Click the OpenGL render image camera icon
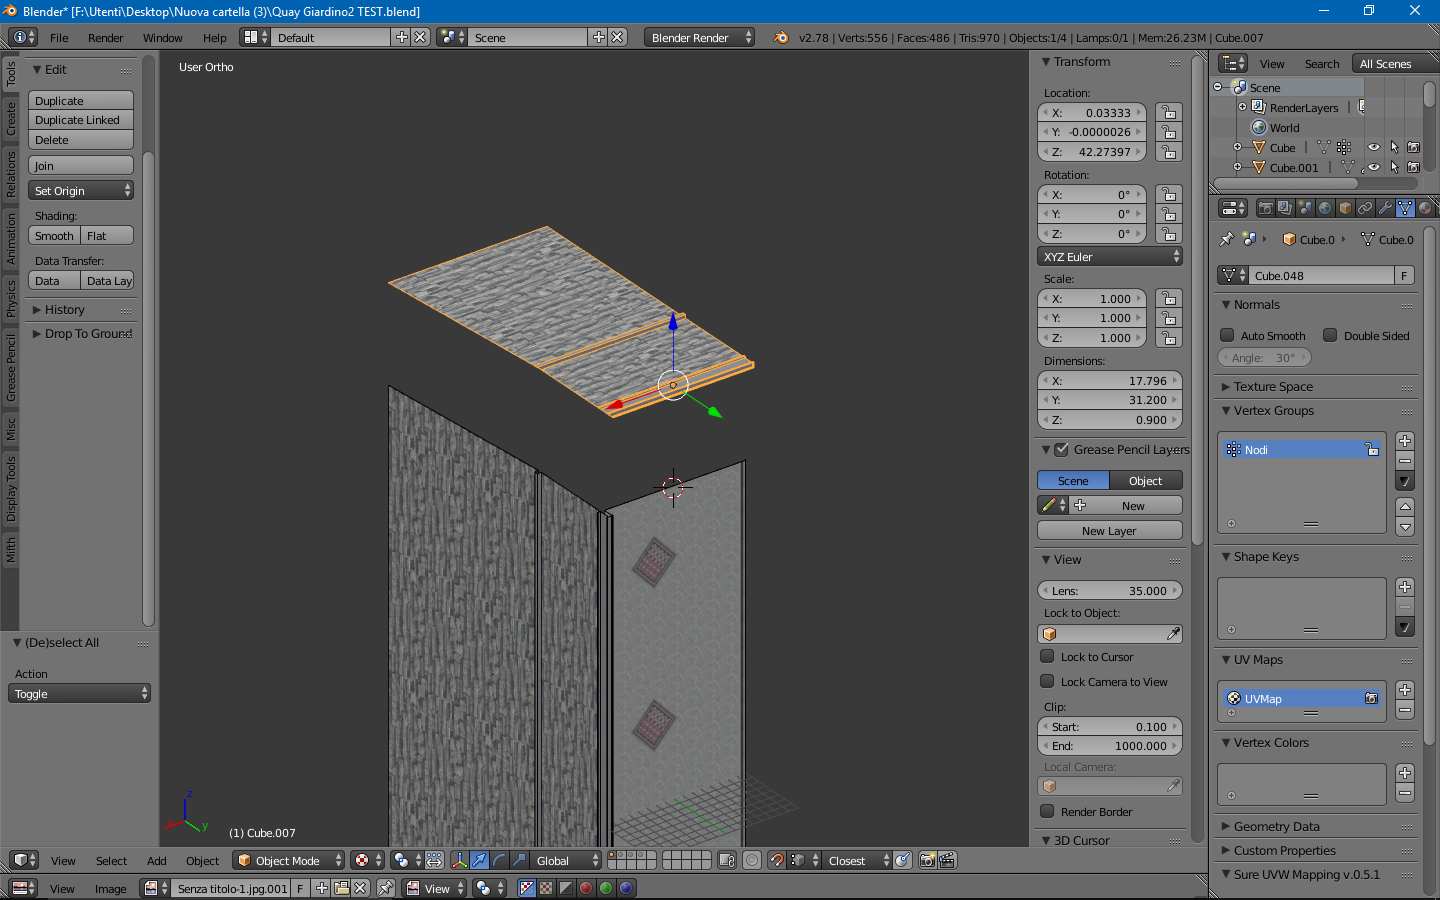Screen dimensions: 1440x900 [927, 861]
